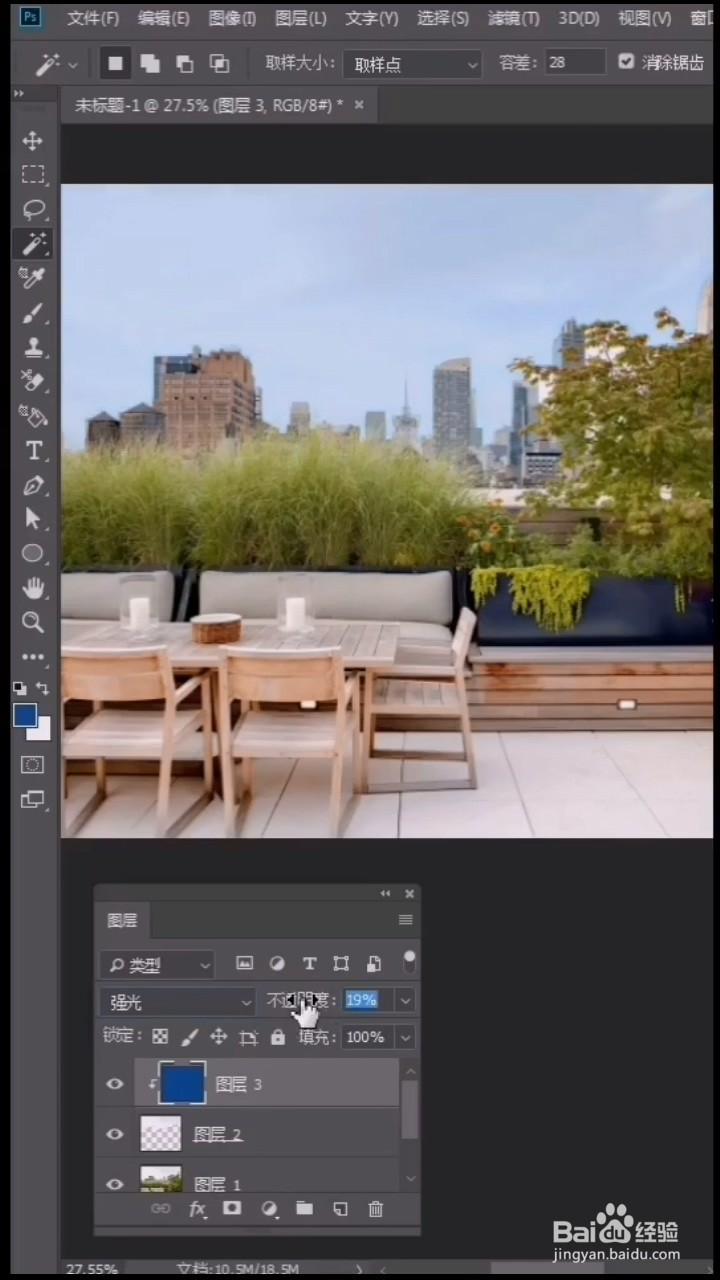
Task: Choose Intersect with Selection mode
Action: point(219,63)
